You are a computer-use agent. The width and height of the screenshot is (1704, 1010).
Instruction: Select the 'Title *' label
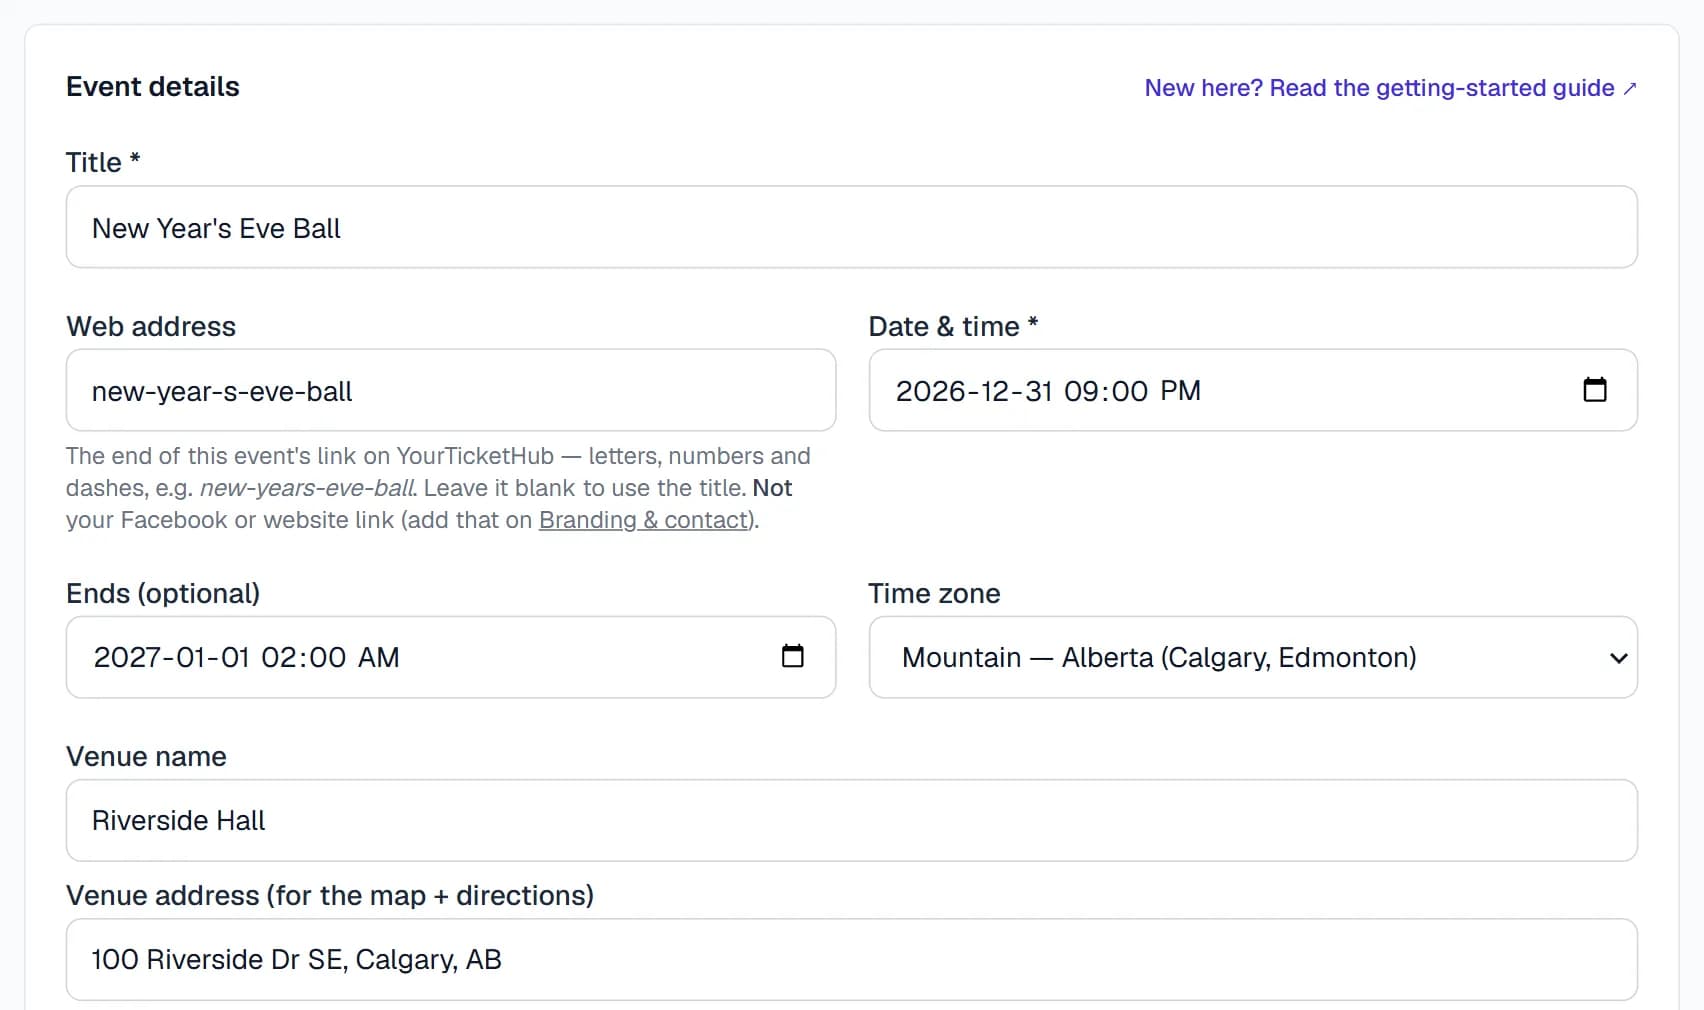click(103, 162)
